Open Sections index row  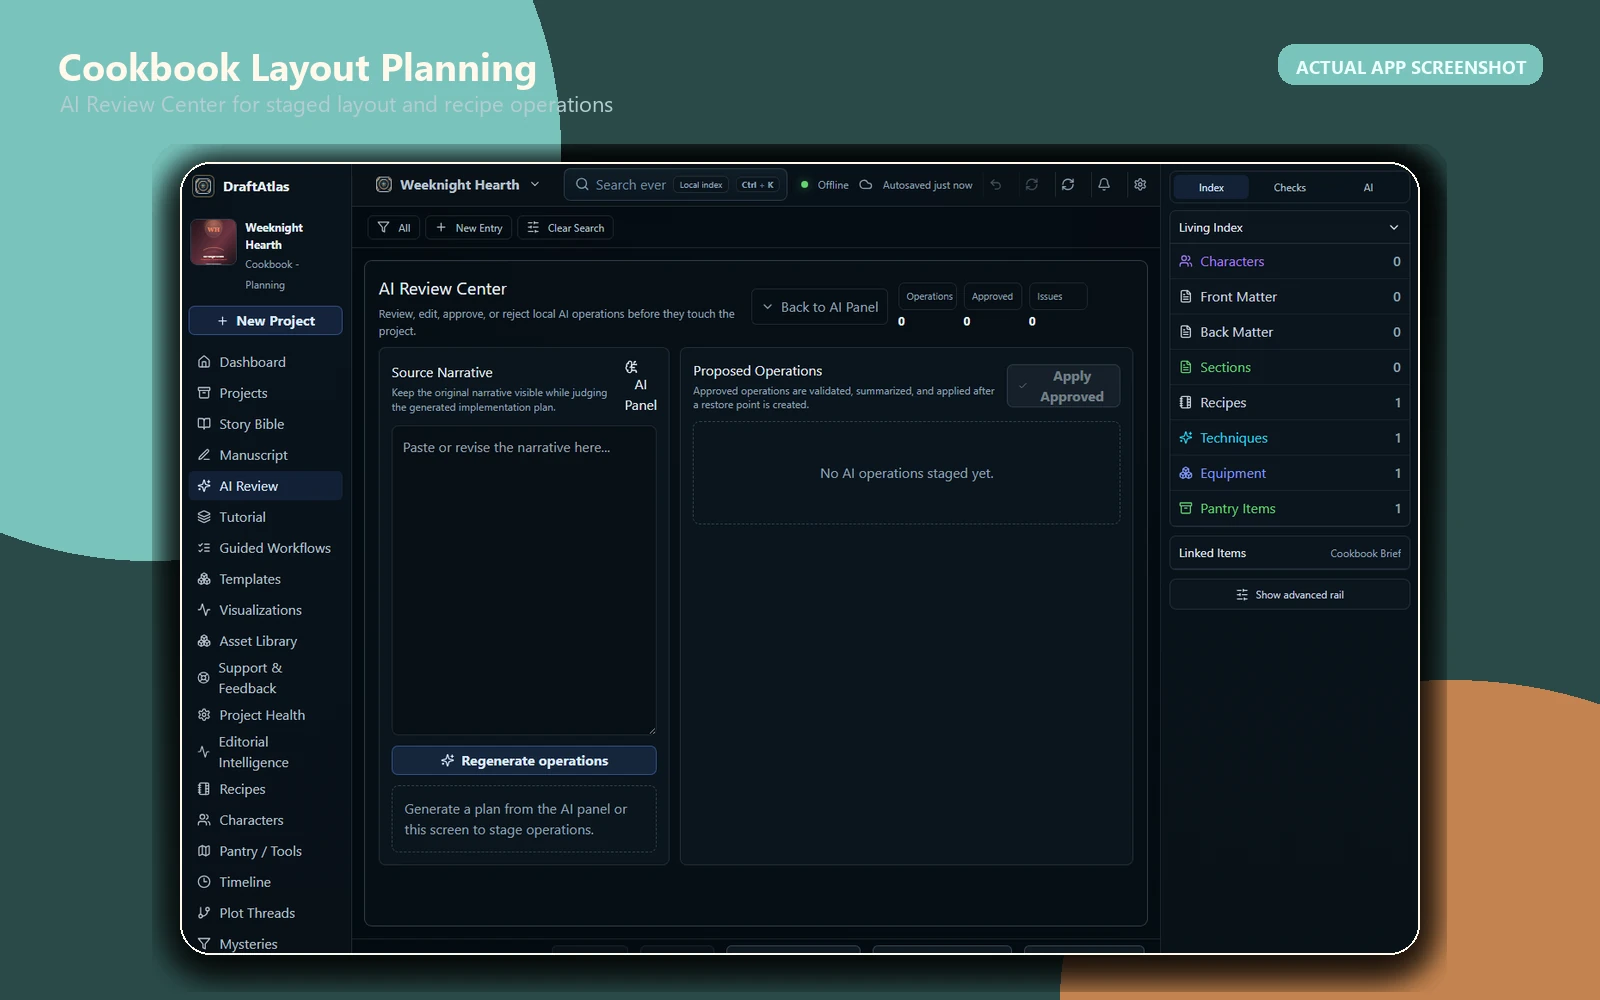(x=1290, y=368)
